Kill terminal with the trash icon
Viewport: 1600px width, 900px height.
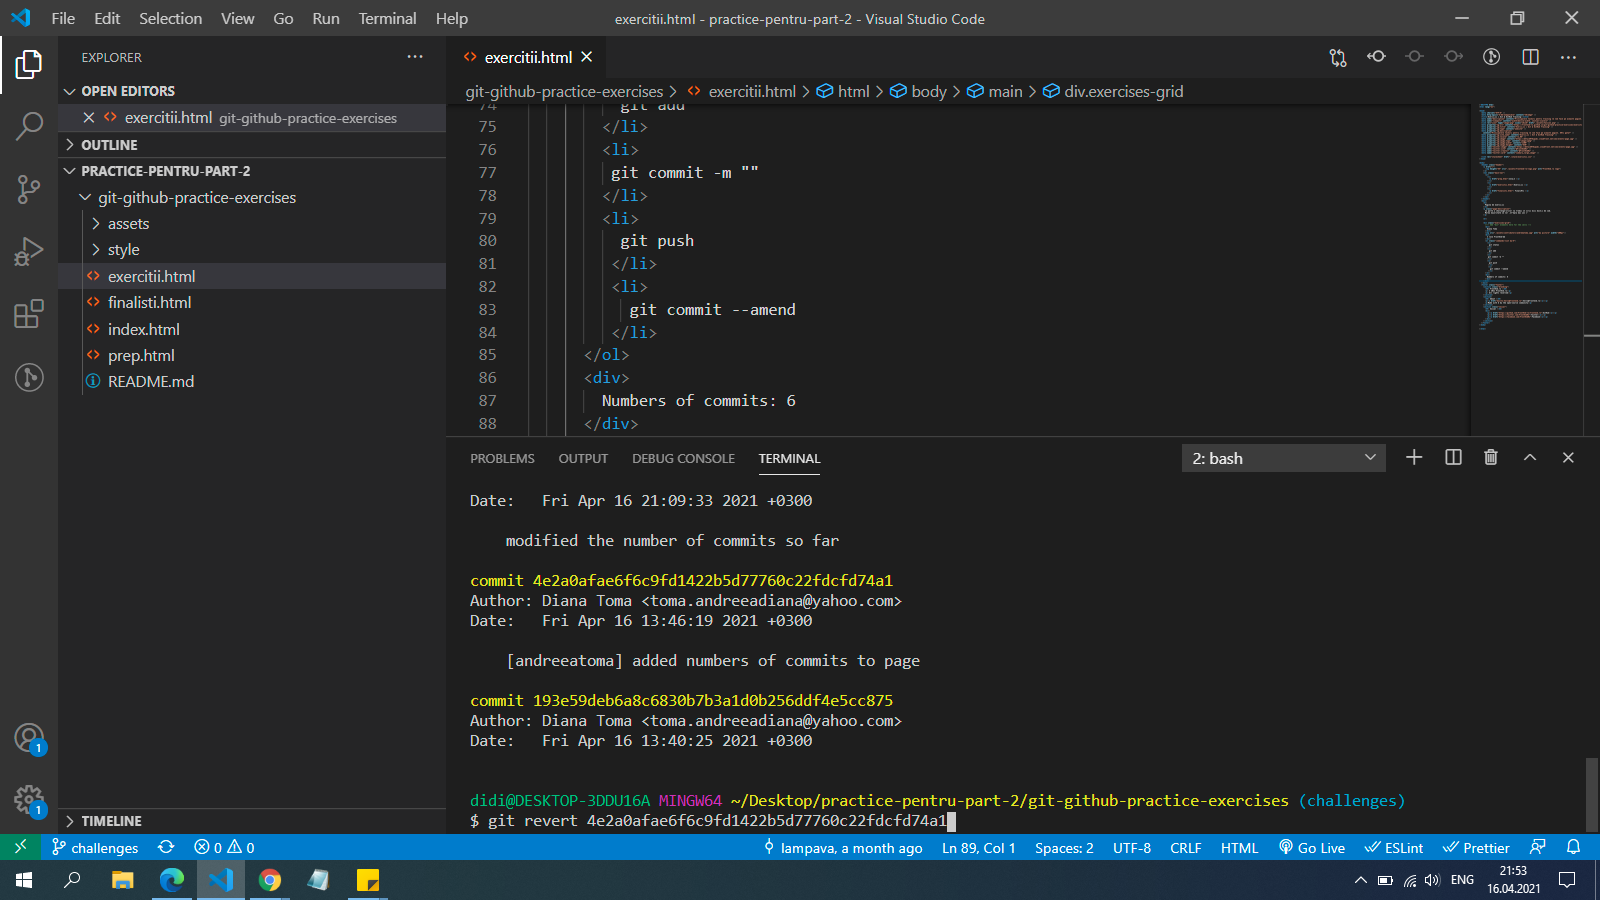(x=1491, y=457)
